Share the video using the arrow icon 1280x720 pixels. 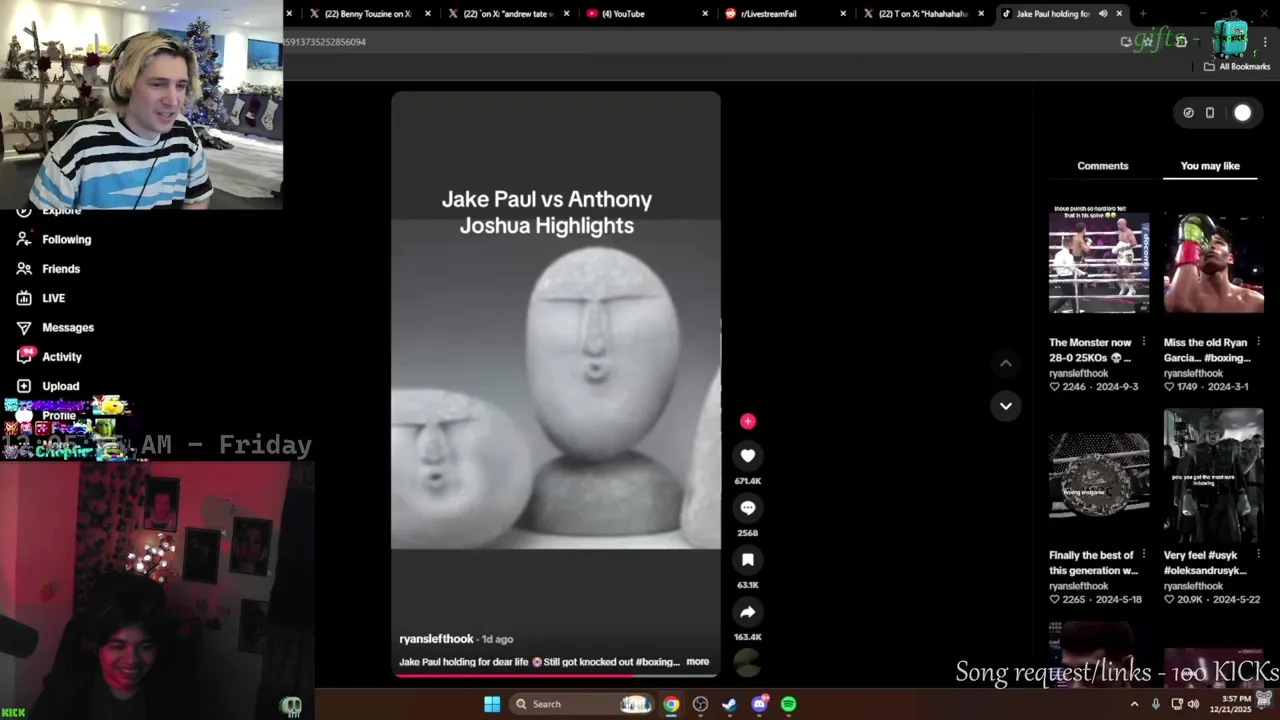pyautogui.click(x=747, y=612)
